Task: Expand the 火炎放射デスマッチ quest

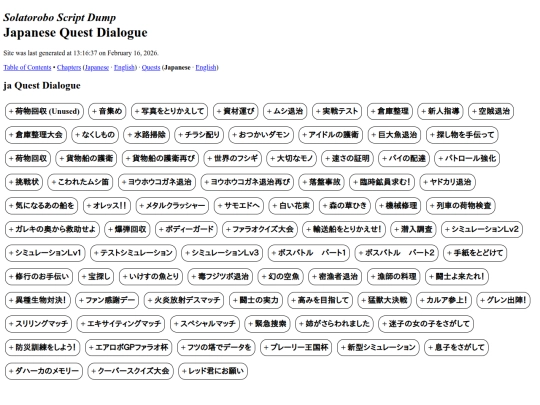Action: coord(184,300)
